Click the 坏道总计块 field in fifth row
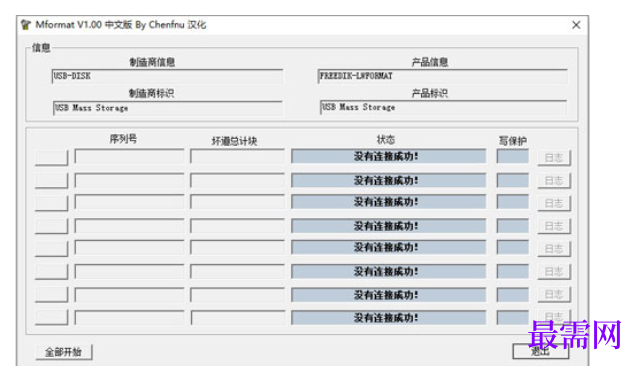Screen dimensions: 640x366 tap(238, 248)
